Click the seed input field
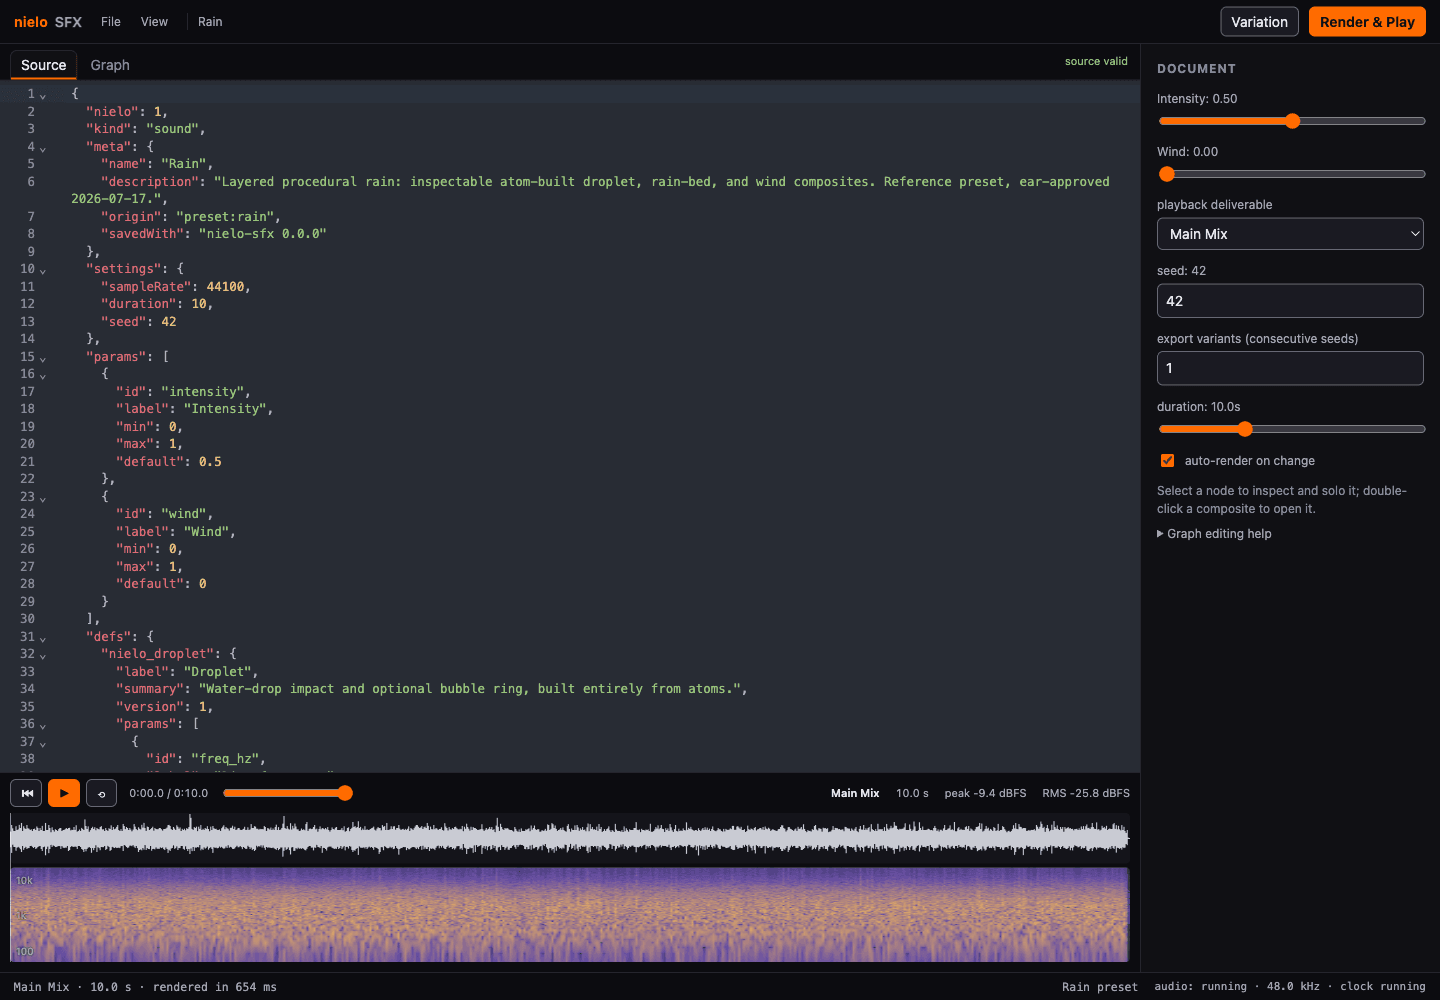The width and height of the screenshot is (1440, 1000). tap(1290, 301)
